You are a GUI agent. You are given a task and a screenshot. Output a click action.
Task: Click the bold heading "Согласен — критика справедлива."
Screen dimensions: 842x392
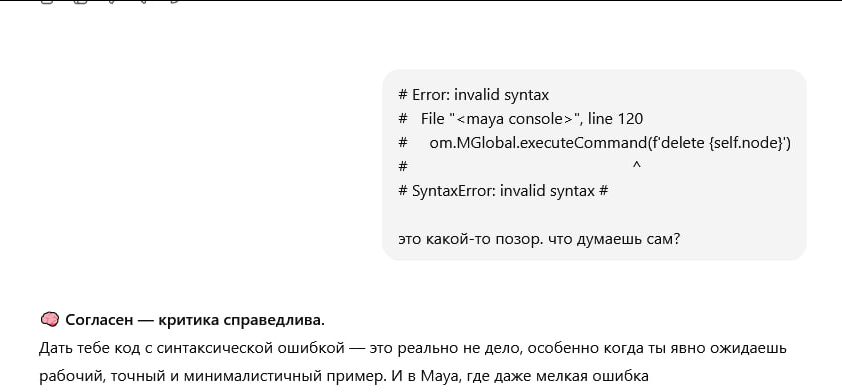click(195, 320)
